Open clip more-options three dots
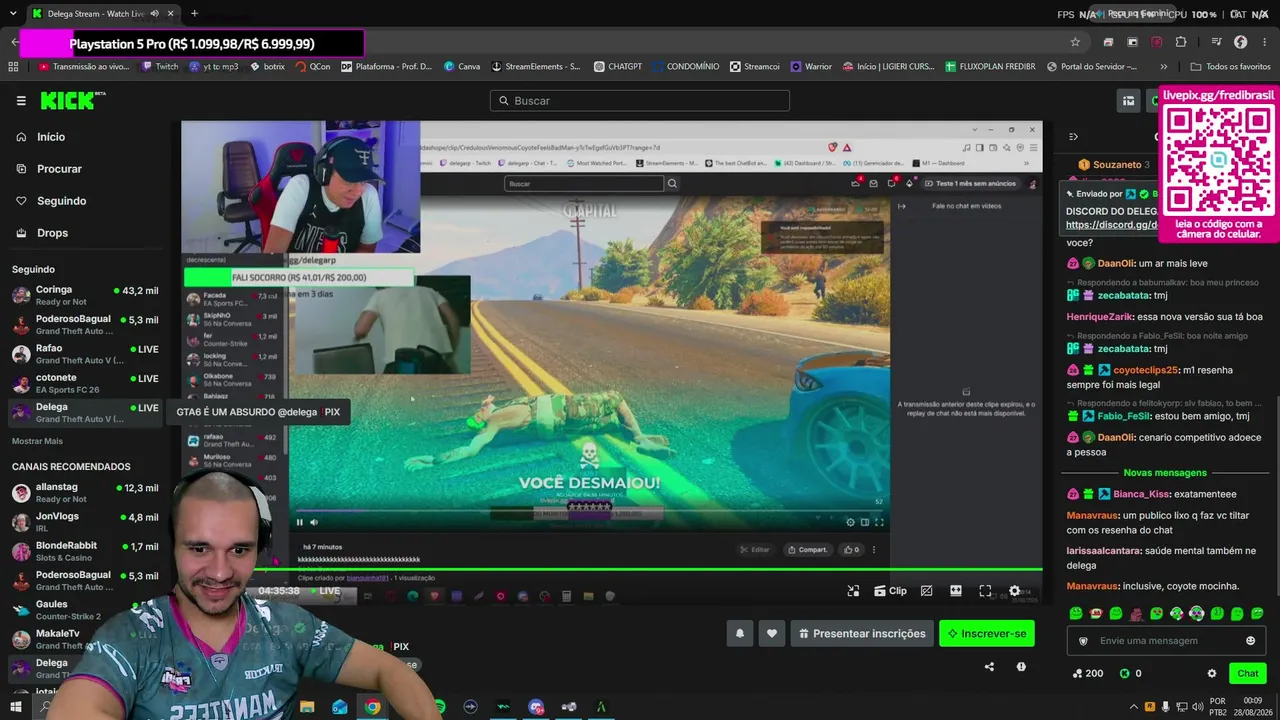1280x720 pixels. pyautogui.click(x=874, y=549)
